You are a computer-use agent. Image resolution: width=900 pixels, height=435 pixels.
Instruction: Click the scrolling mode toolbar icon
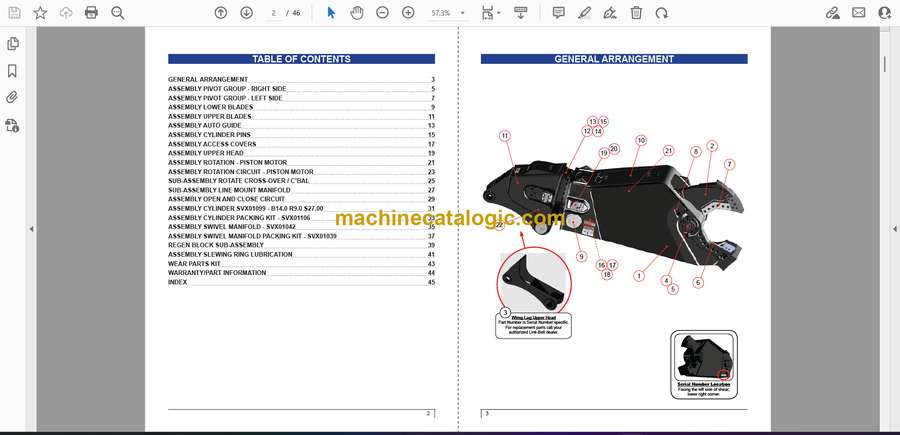tap(521, 13)
